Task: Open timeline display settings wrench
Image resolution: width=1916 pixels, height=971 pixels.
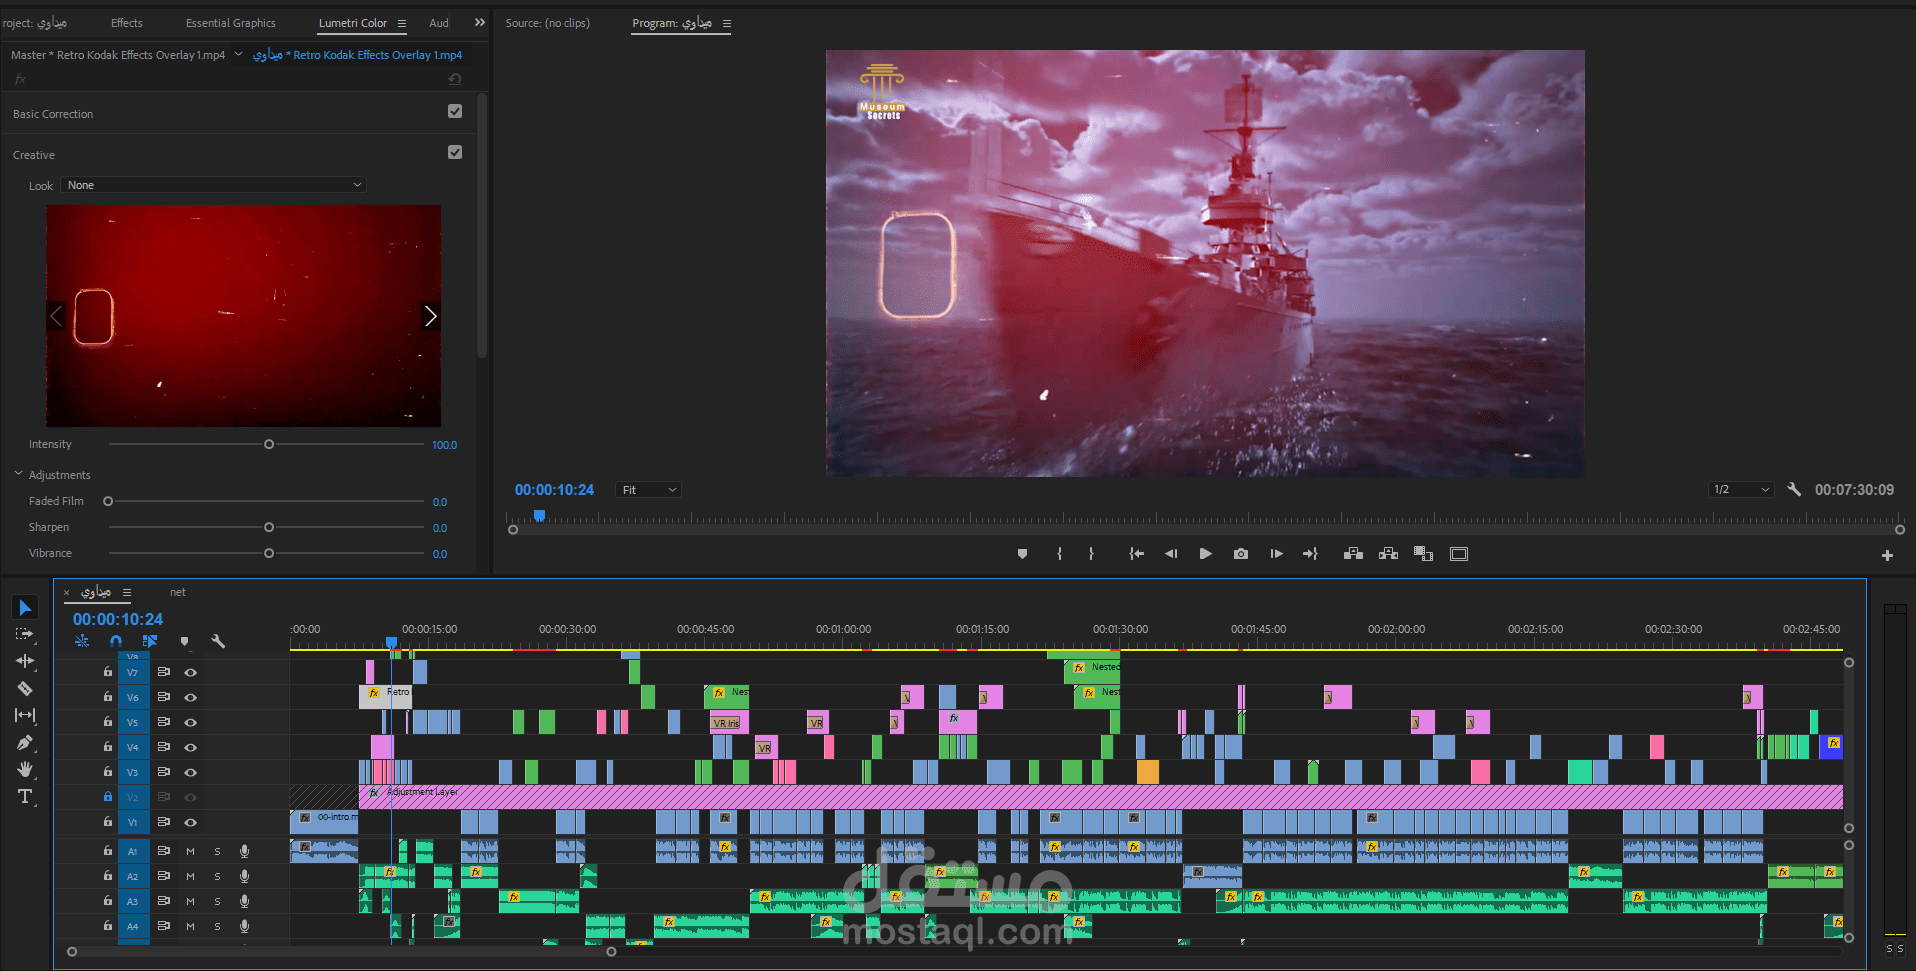Action: (x=218, y=641)
